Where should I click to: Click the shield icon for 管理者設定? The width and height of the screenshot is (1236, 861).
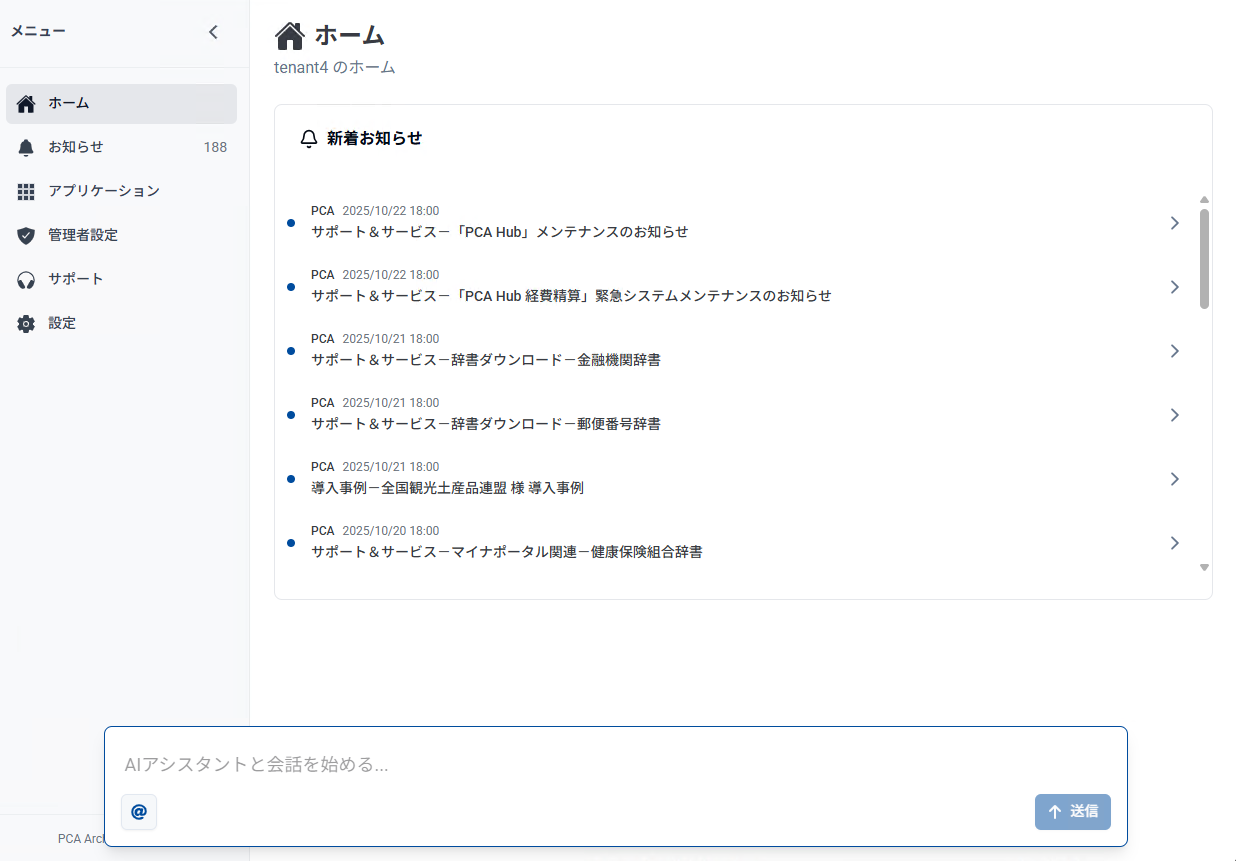[26, 236]
